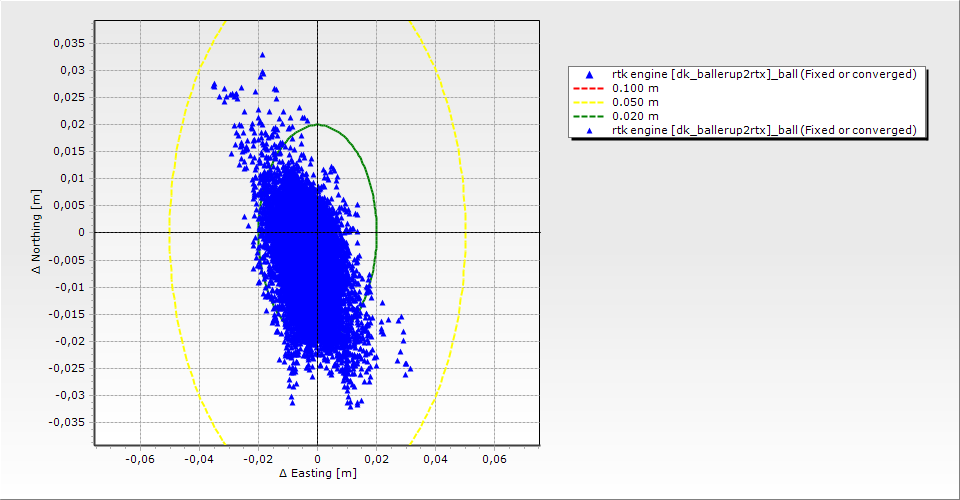Click the small blue triangle legend marker
Image resolution: width=960 pixels, height=500 pixels.
point(590,130)
